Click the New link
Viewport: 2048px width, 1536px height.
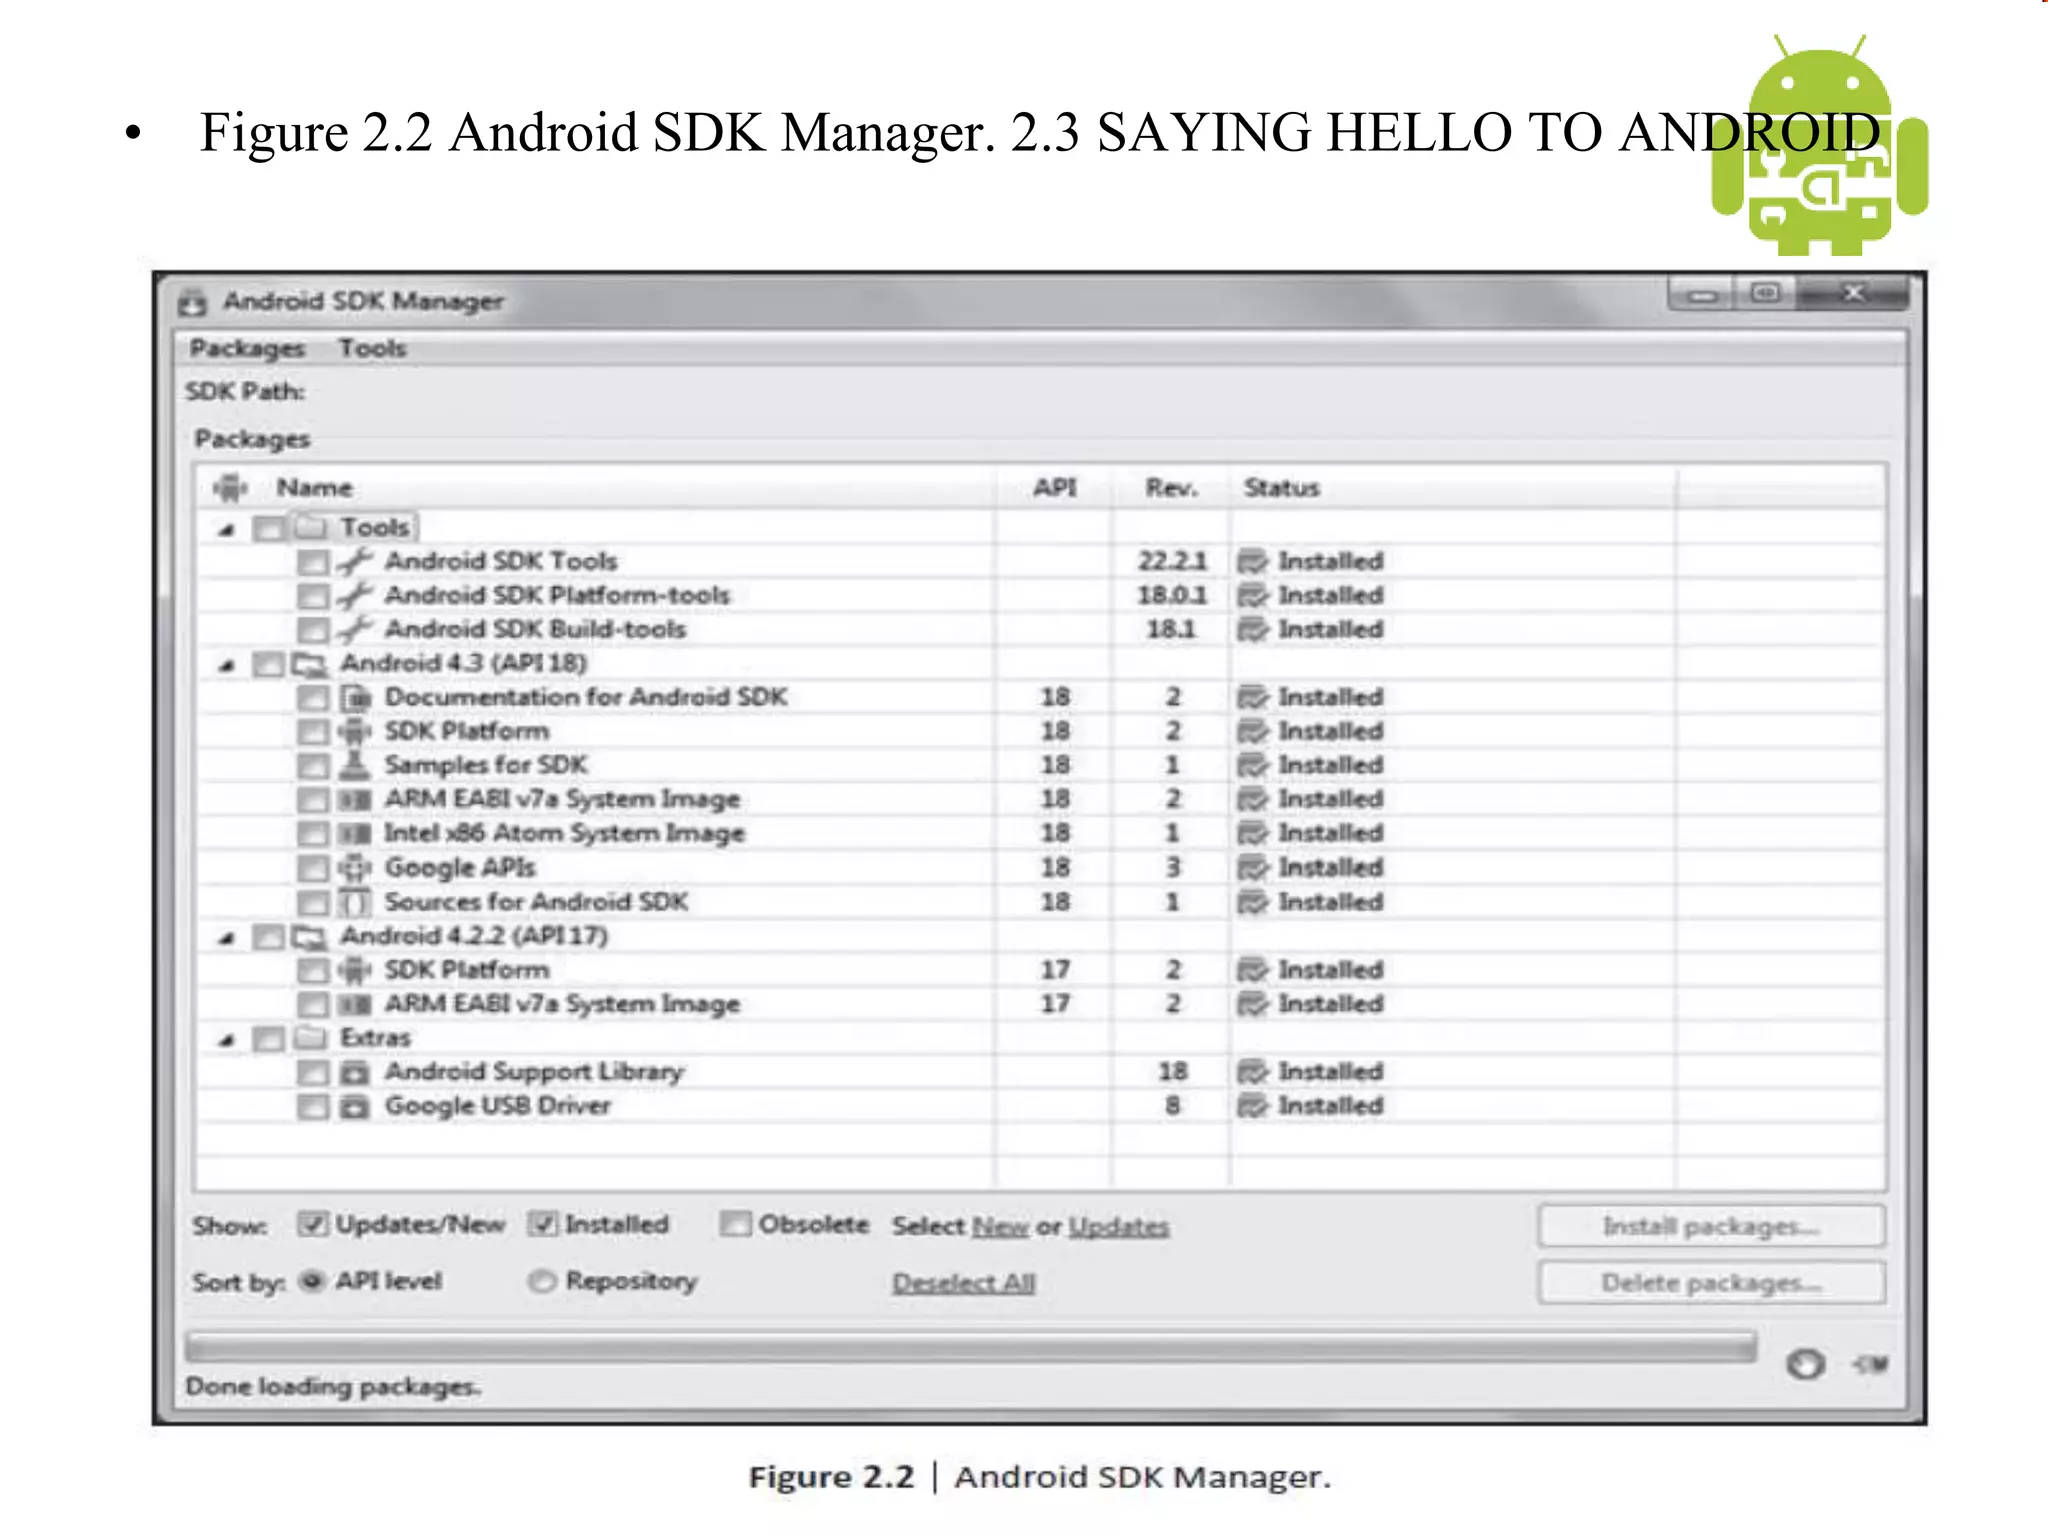1000,1226
